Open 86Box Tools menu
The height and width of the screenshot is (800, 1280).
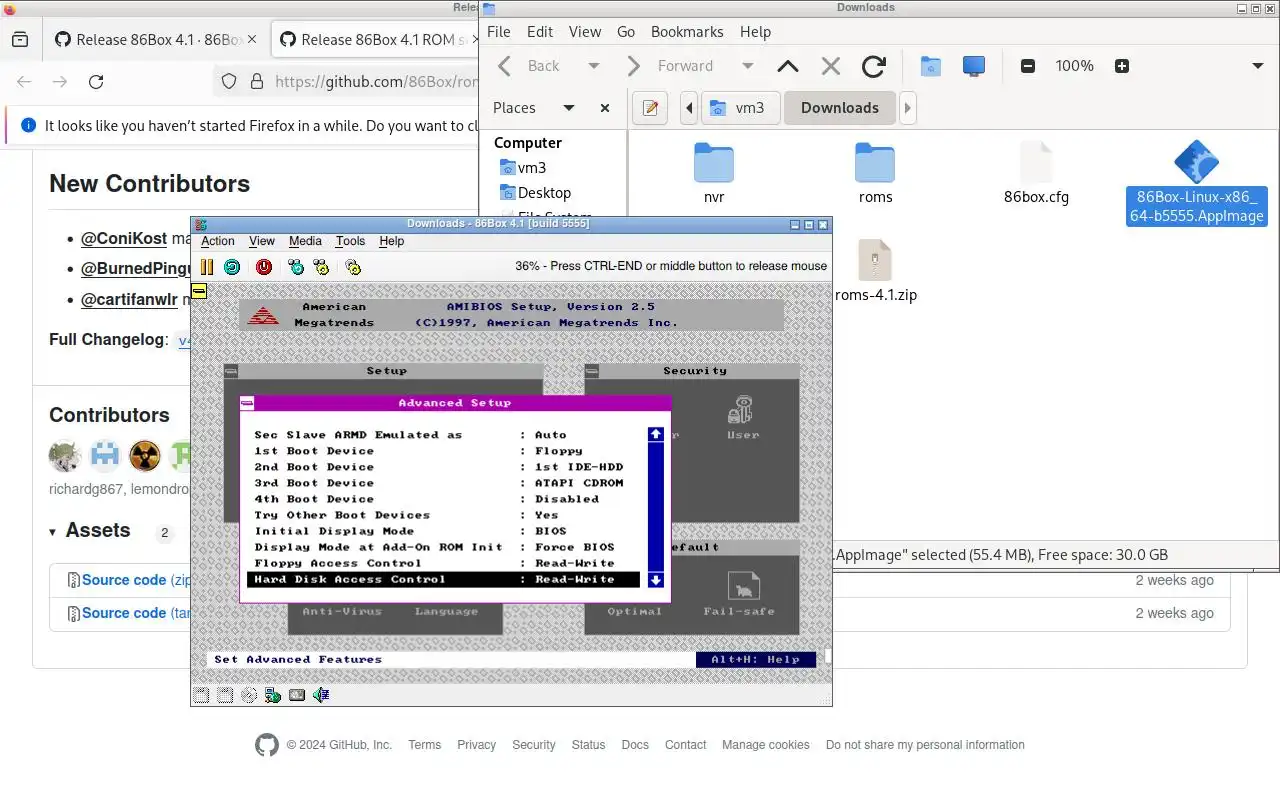pyautogui.click(x=350, y=241)
